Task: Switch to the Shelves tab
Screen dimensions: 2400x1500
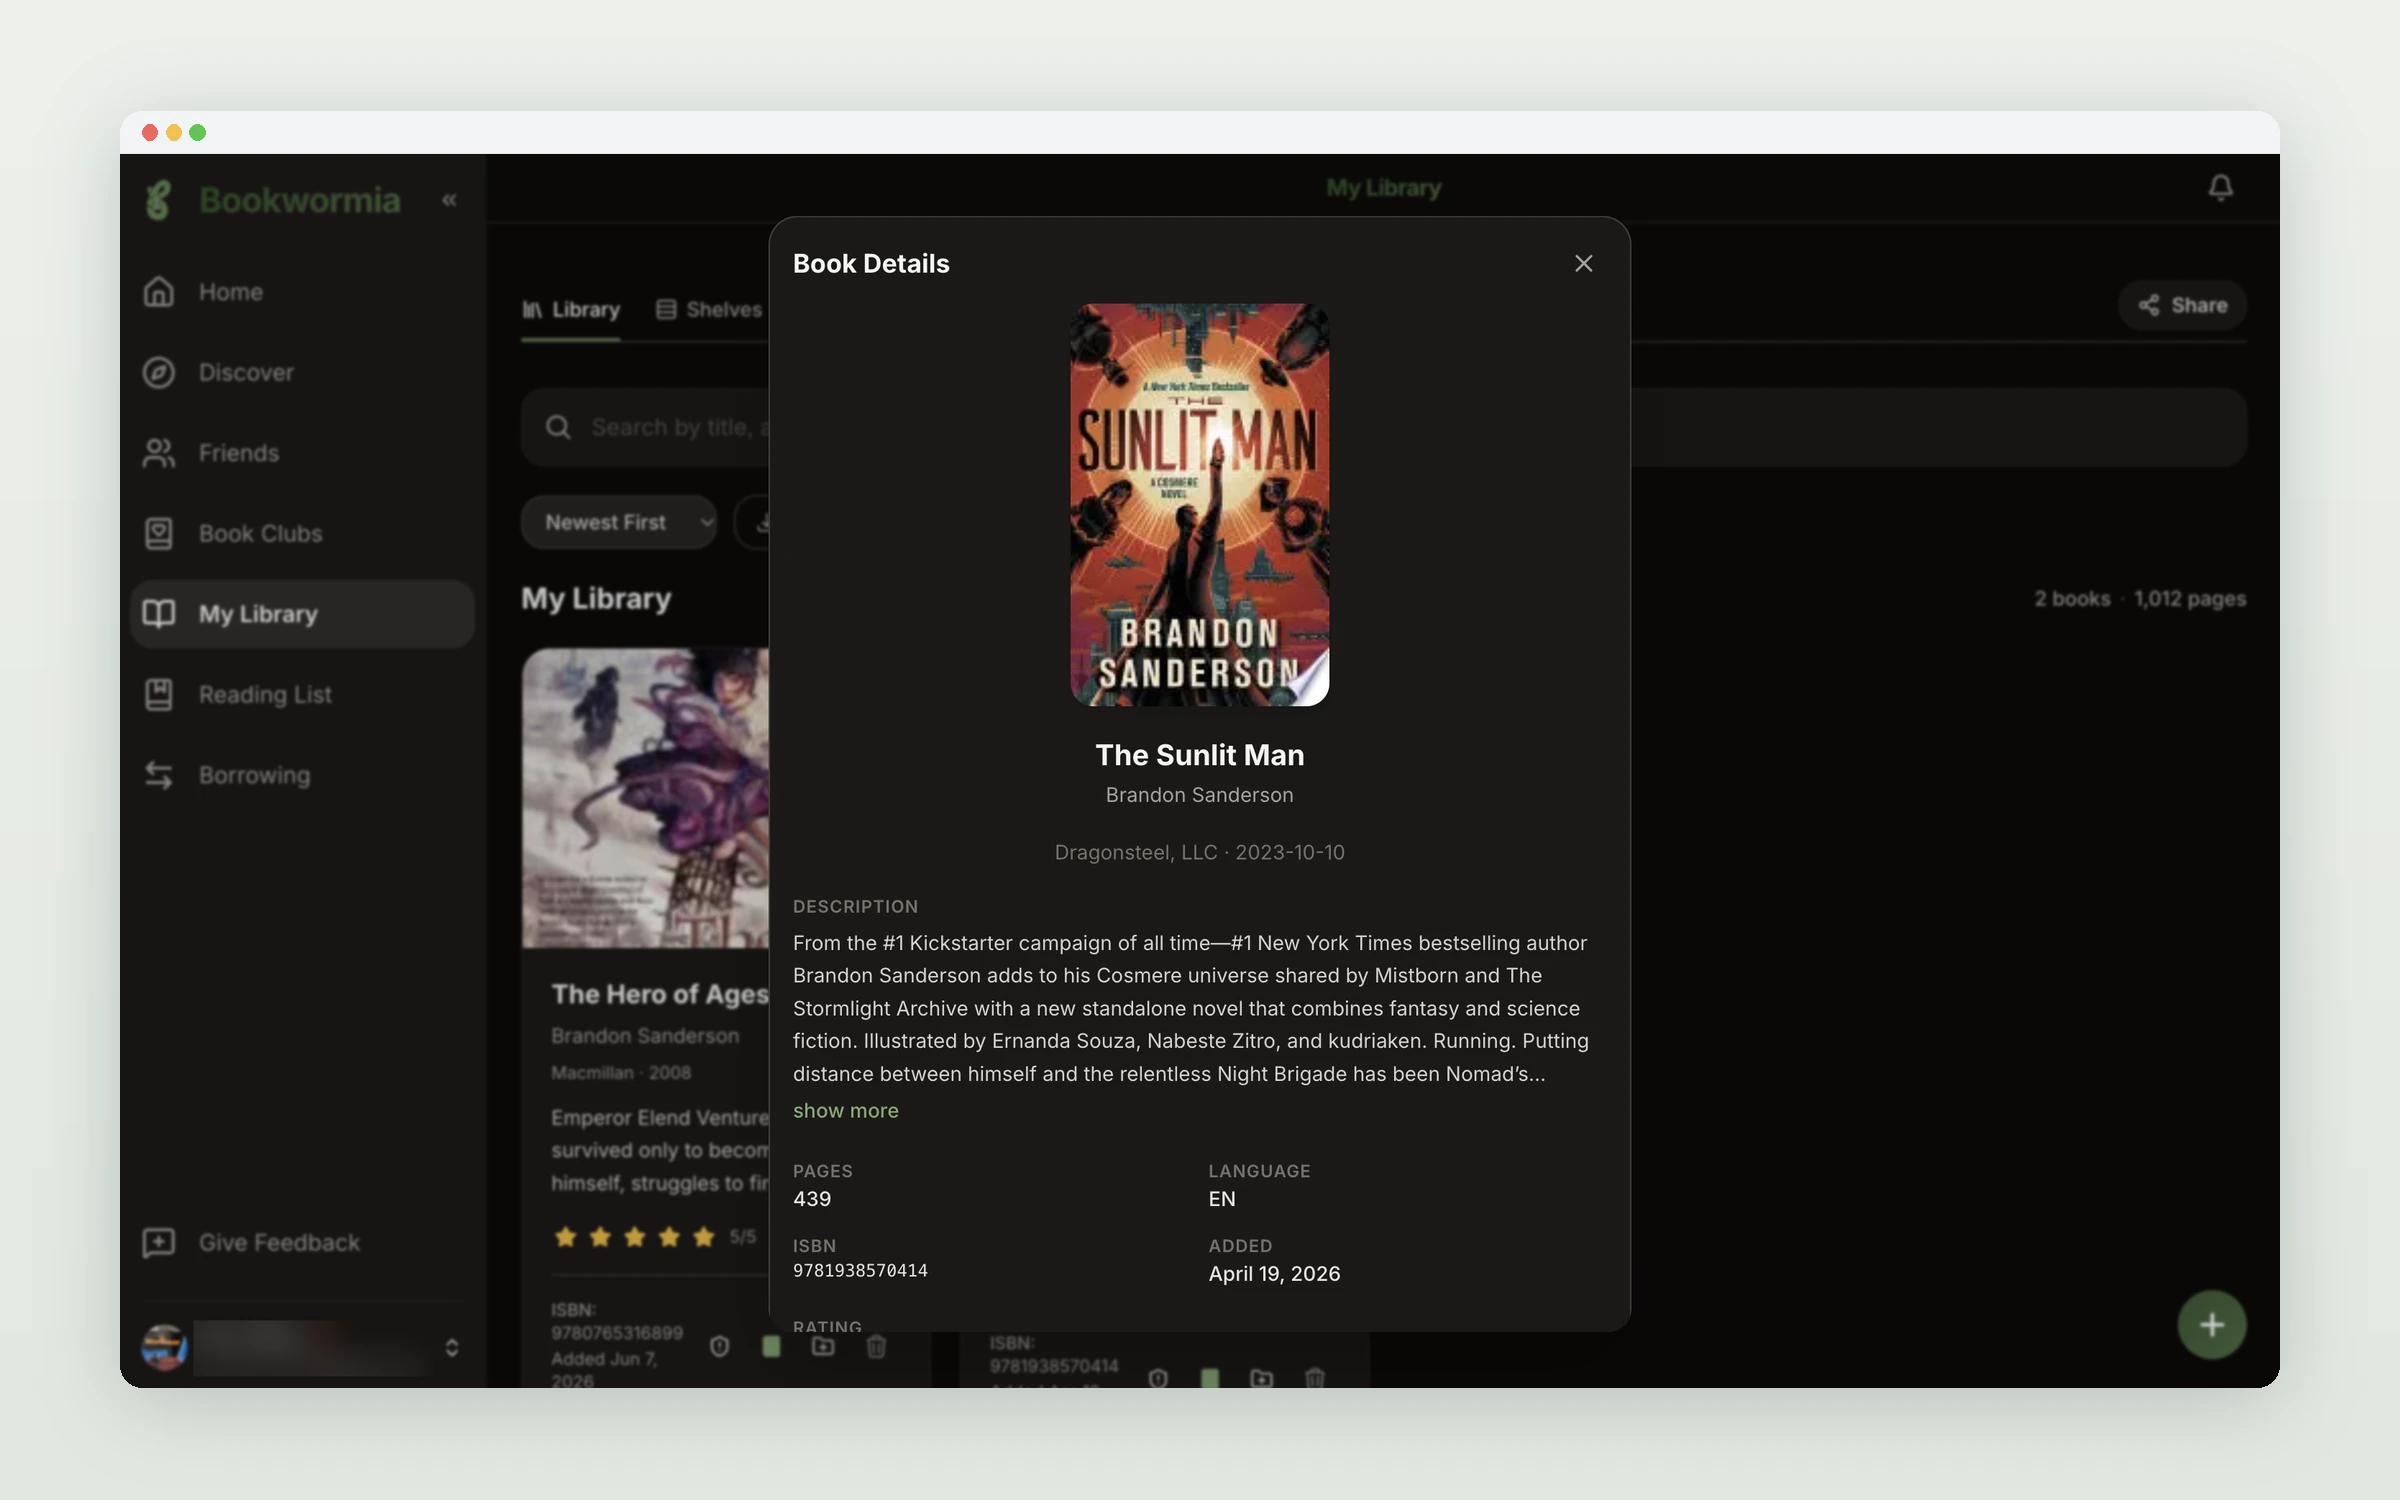Action: (709, 310)
